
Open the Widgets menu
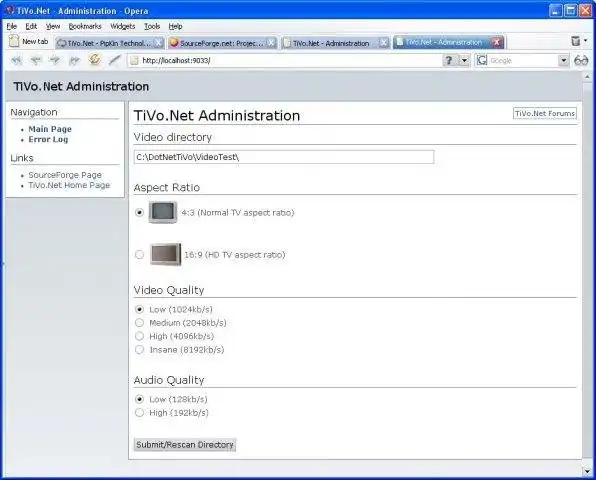pyautogui.click(x=123, y=26)
